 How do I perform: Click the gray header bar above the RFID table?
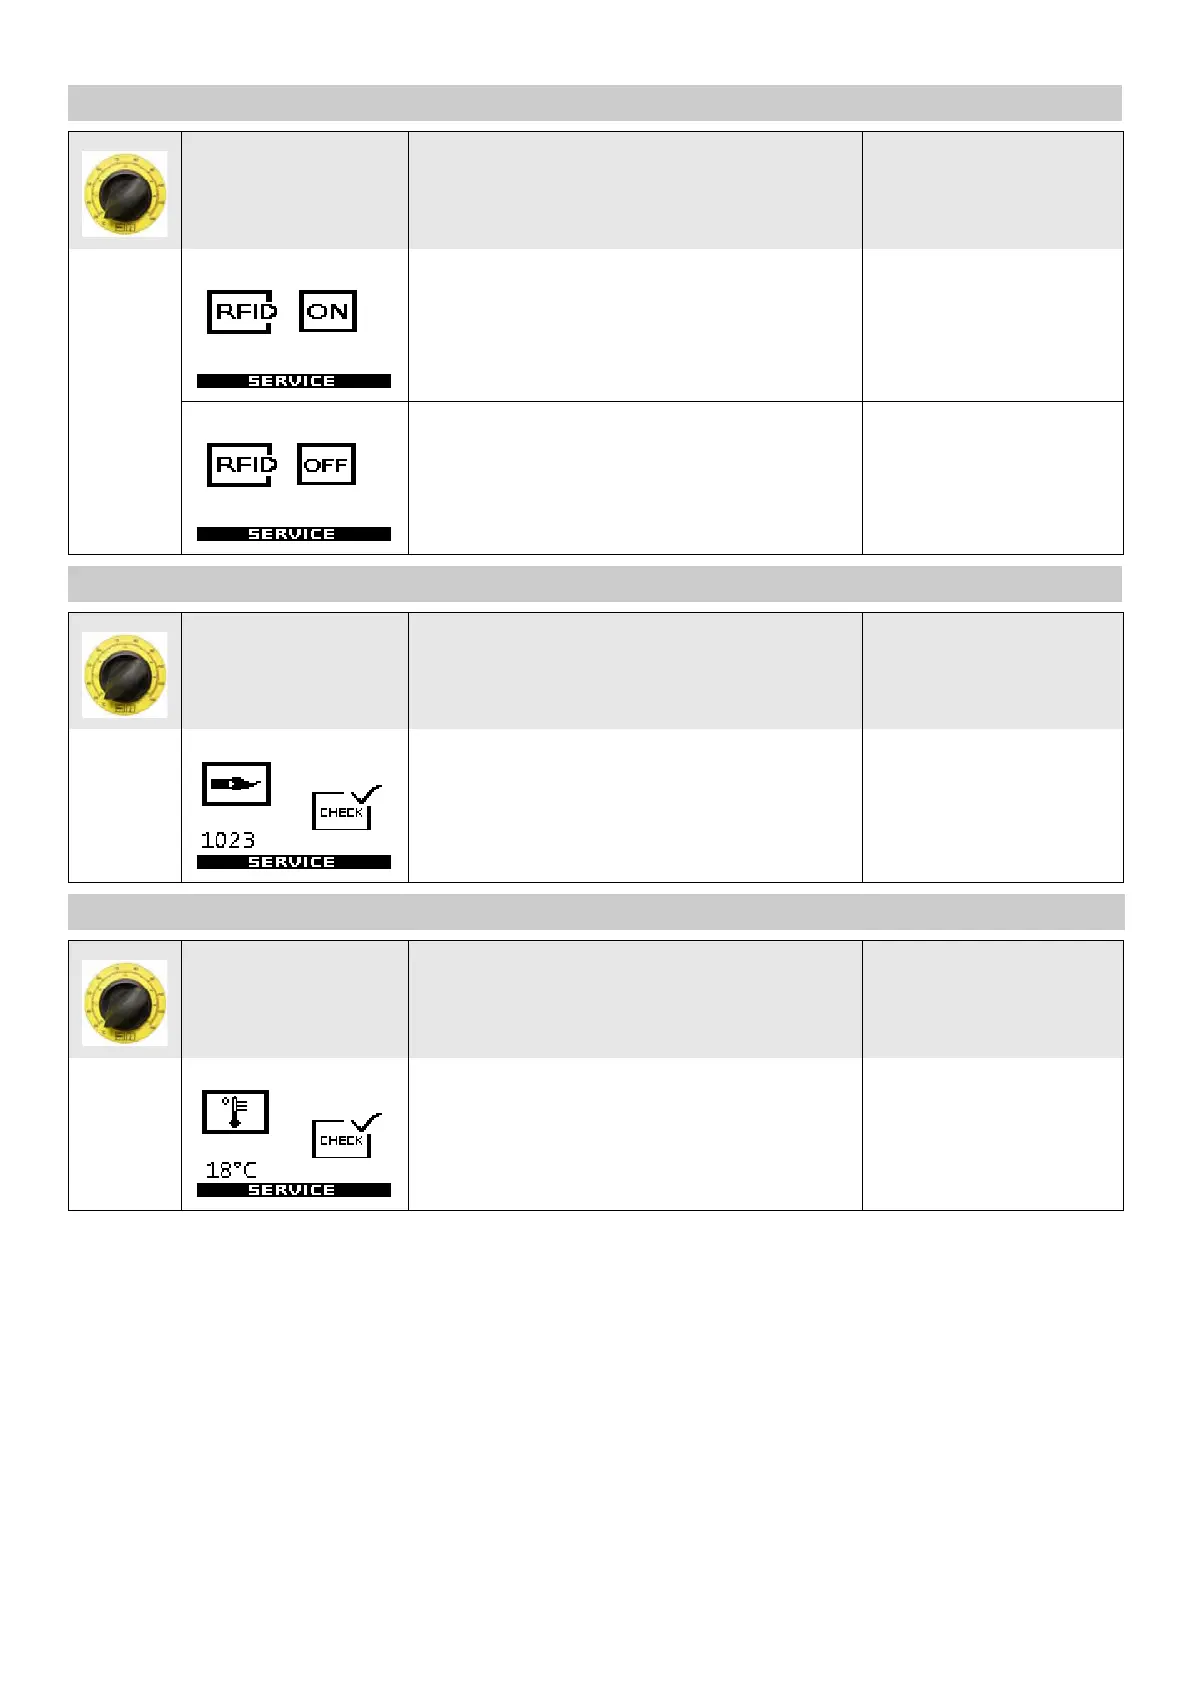(x=594, y=103)
